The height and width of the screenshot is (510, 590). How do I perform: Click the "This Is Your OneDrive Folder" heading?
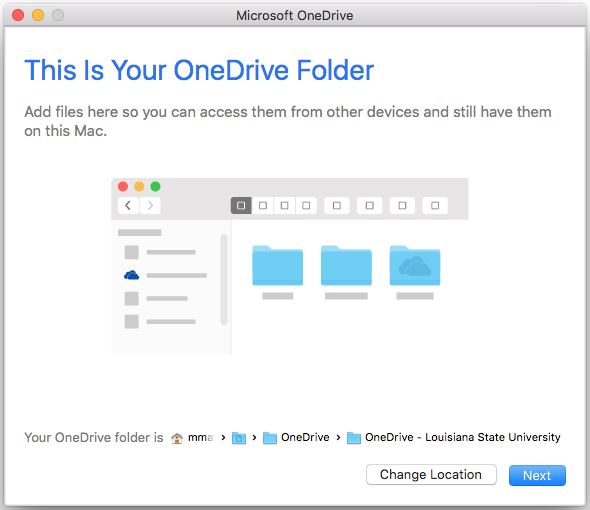coord(199,70)
